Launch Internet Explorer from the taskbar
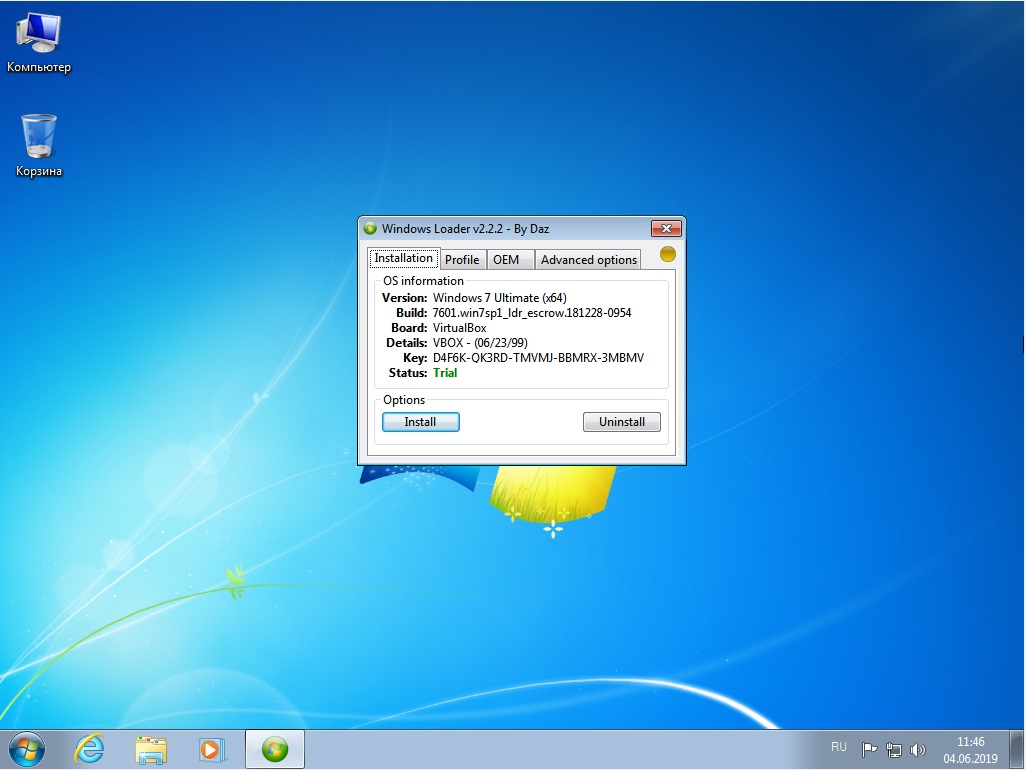The height and width of the screenshot is (770, 1026). [x=89, y=749]
